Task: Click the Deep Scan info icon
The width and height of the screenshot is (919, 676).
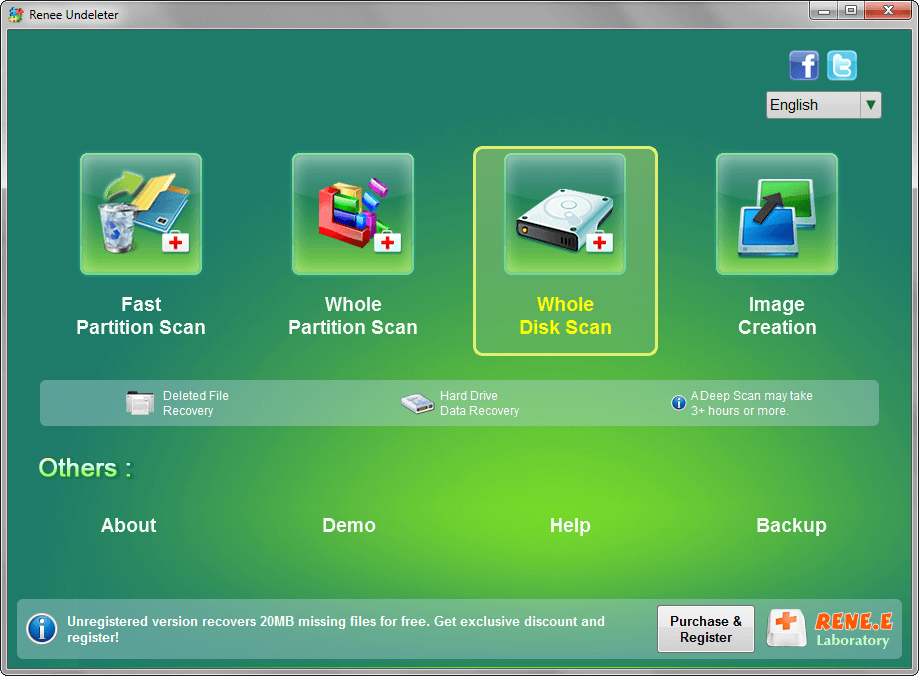Action: (x=679, y=403)
